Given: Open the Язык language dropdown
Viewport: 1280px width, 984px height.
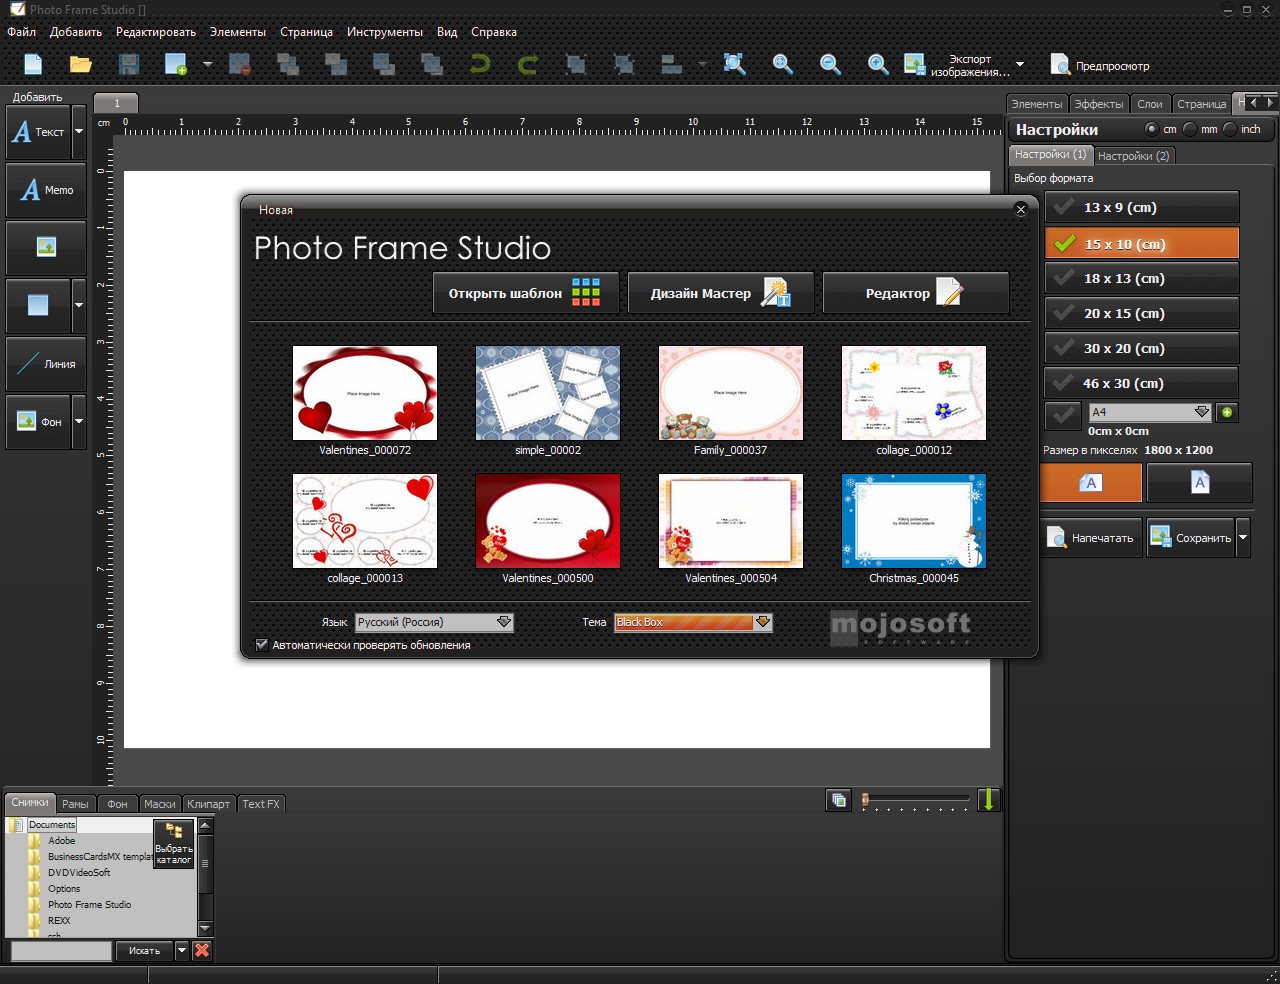Looking at the screenshot, I should pyautogui.click(x=434, y=622).
